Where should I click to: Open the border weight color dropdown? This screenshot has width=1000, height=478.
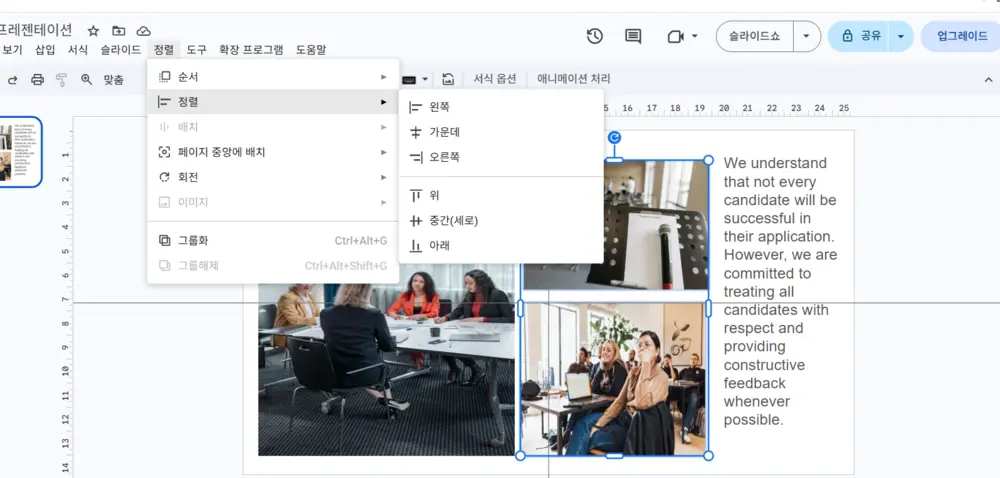click(416, 80)
